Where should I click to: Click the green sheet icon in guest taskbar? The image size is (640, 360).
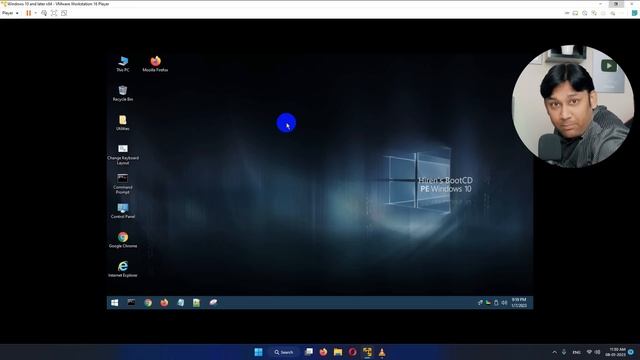click(196, 302)
